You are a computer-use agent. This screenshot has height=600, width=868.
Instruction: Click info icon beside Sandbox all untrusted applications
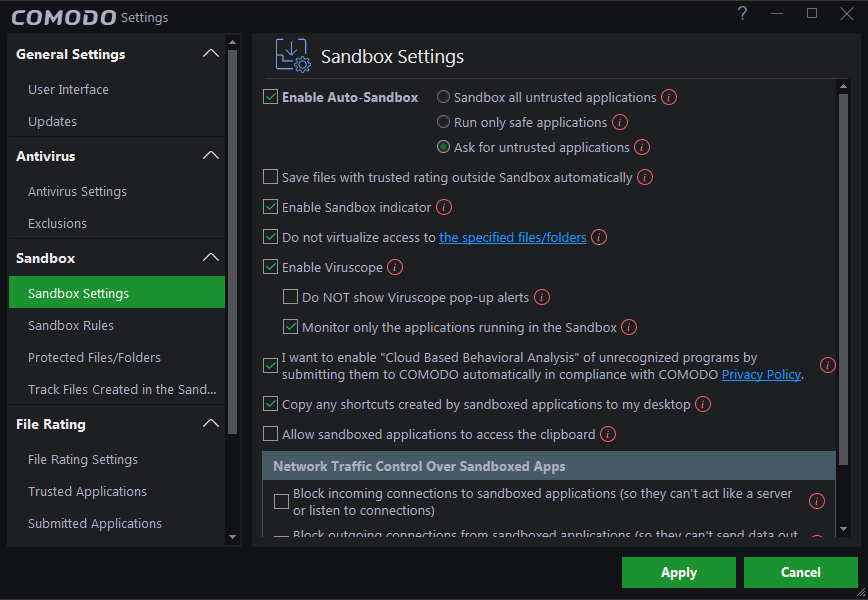pos(670,98)
